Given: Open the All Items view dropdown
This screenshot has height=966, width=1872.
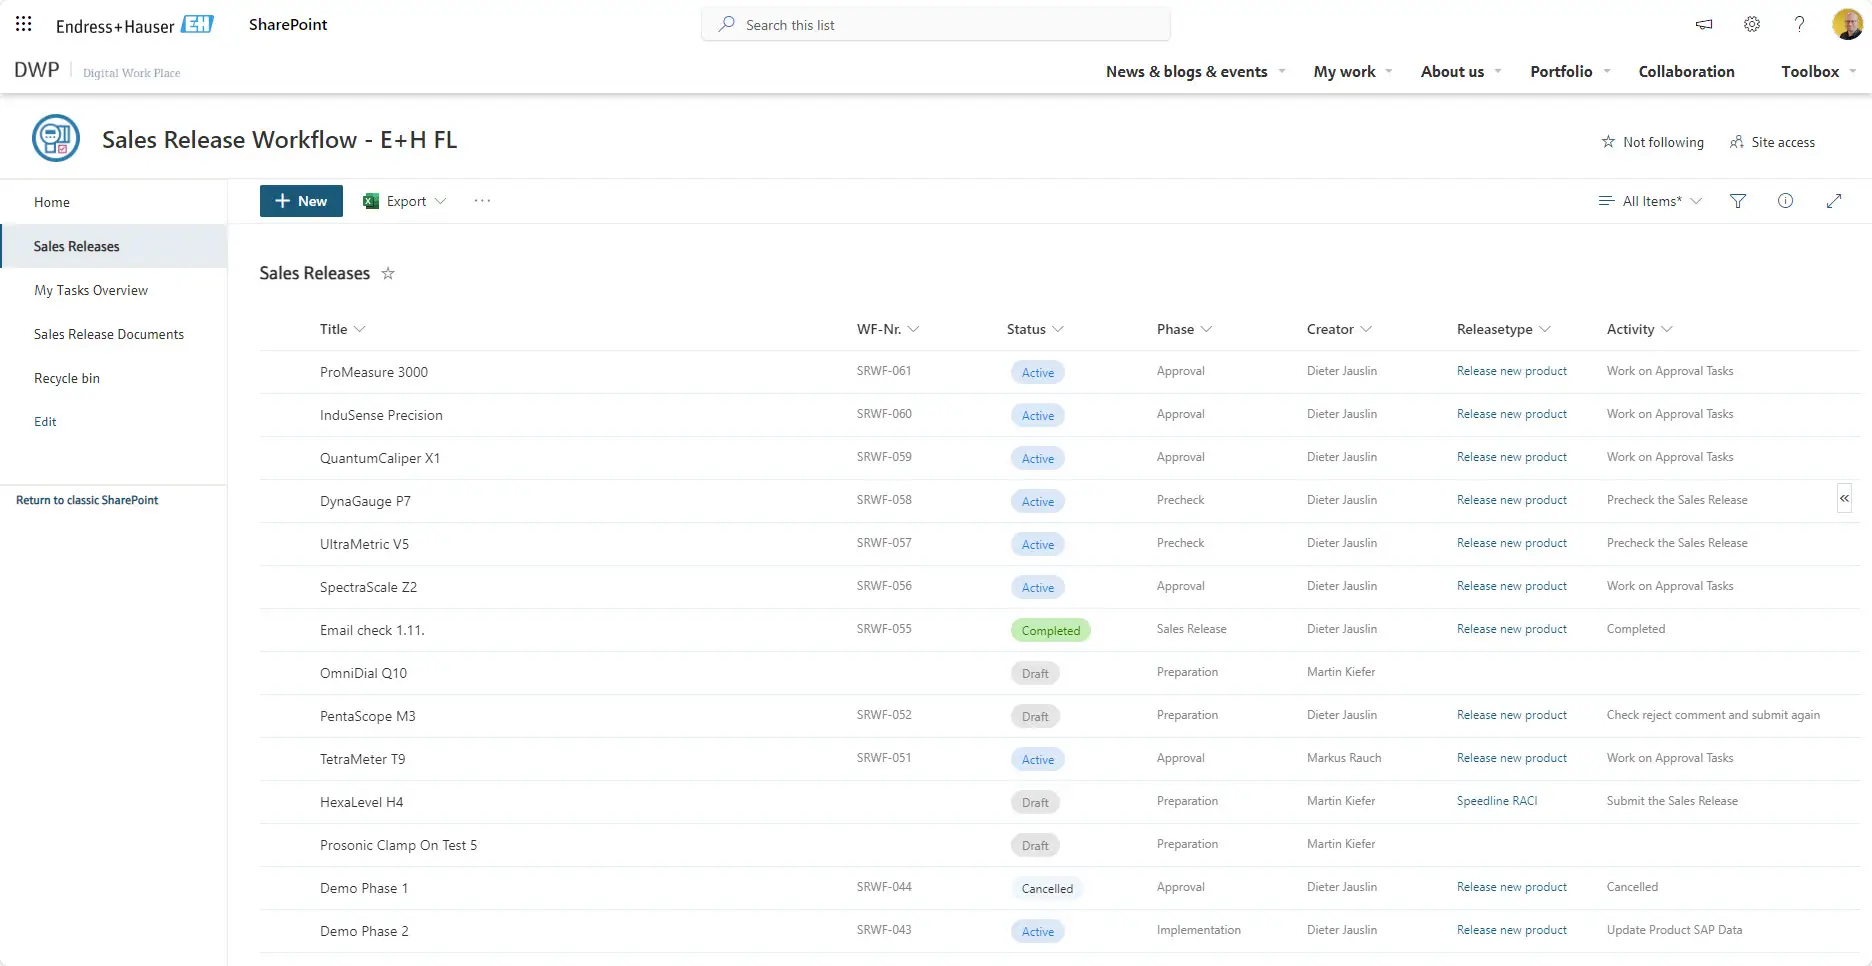Looking at the screenshot, I should coord(1648,200).
